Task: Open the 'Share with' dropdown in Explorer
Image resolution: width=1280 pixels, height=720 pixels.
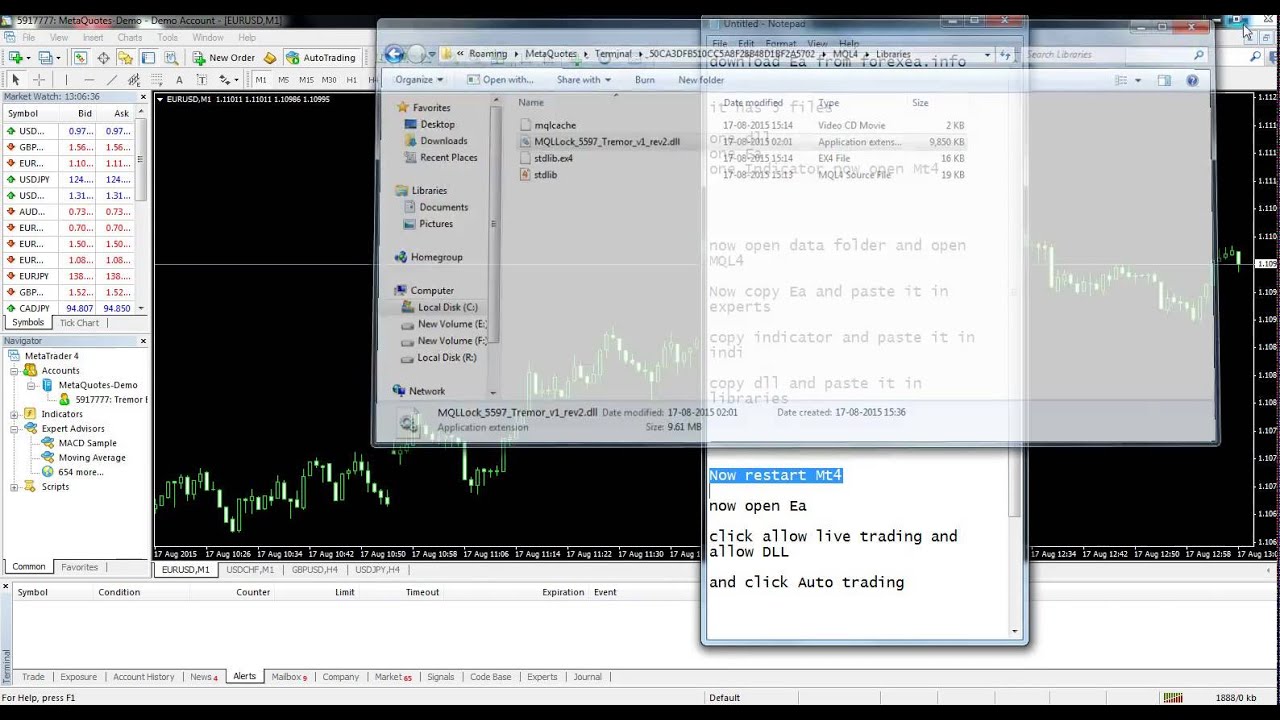Action: coord(584,80)
